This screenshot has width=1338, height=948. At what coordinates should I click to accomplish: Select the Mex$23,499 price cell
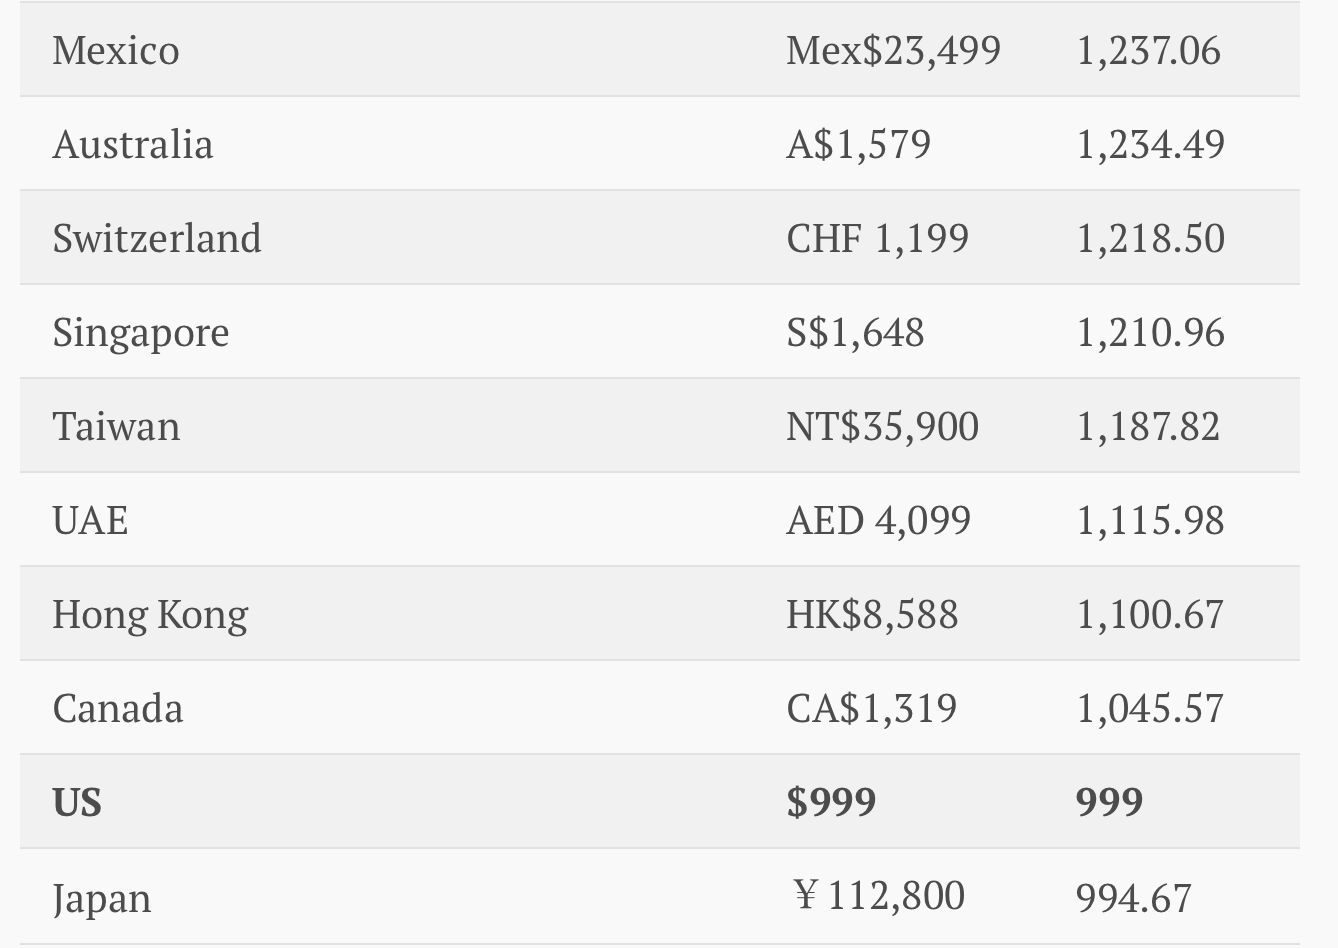(x=893, y=50)
